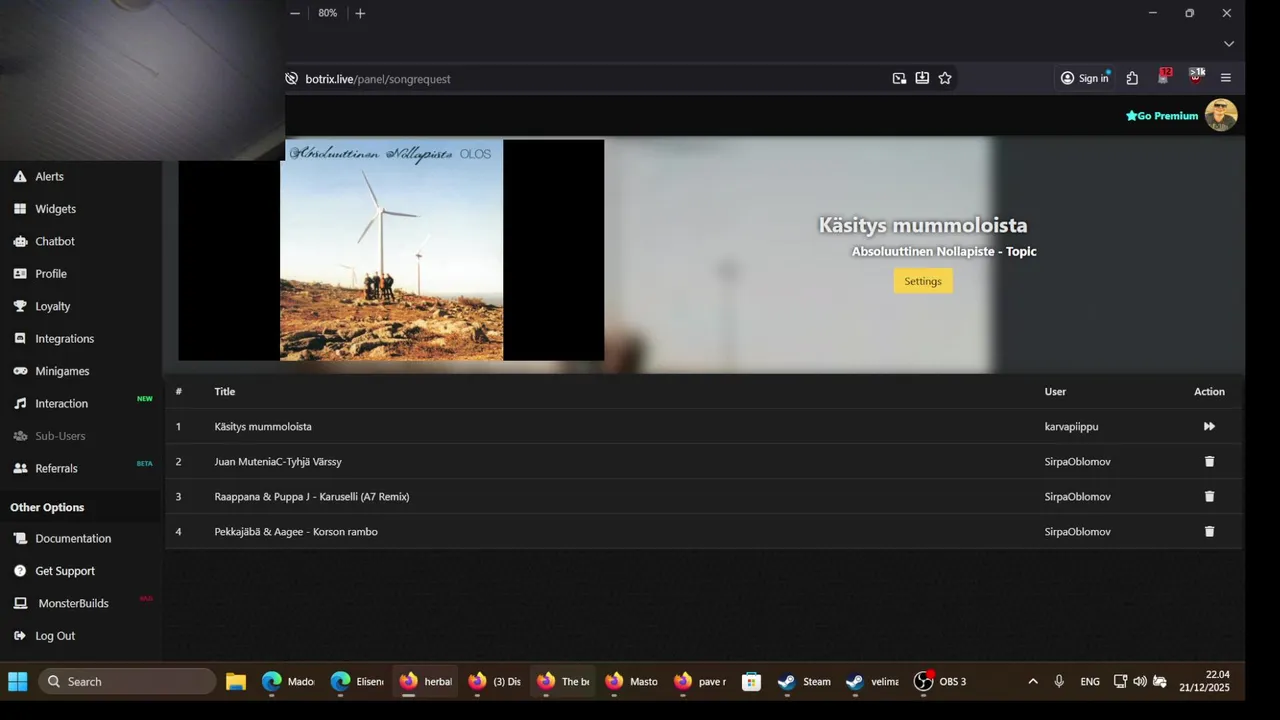Open the MonsterBuilds link
The height and width of the screenshot is (720, 1280).
(73, 603)
